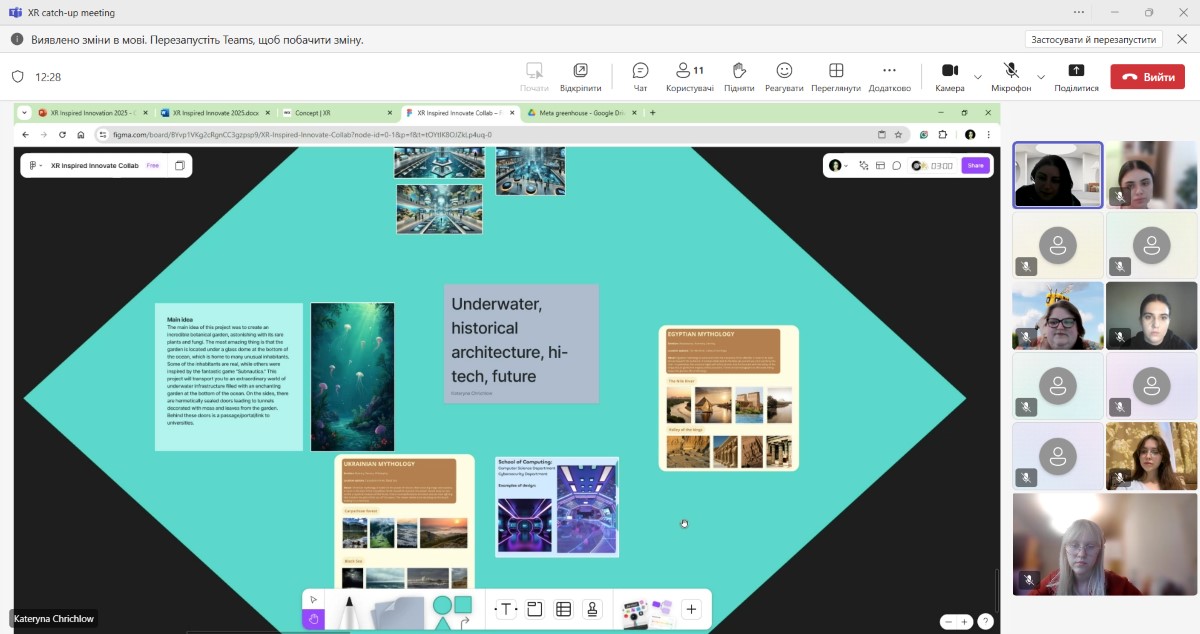
Task: Zoom in the FigJam canvas
Action: [x=964, y=621]
